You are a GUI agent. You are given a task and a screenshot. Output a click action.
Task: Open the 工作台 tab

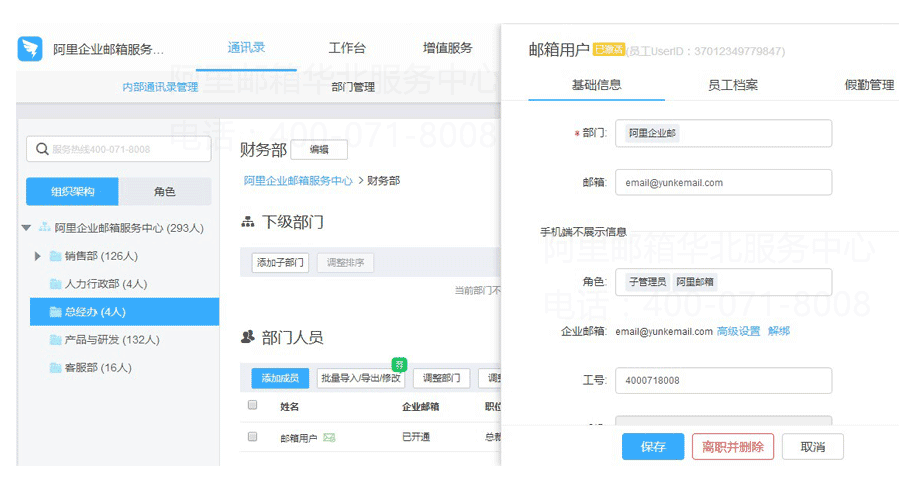347,48
